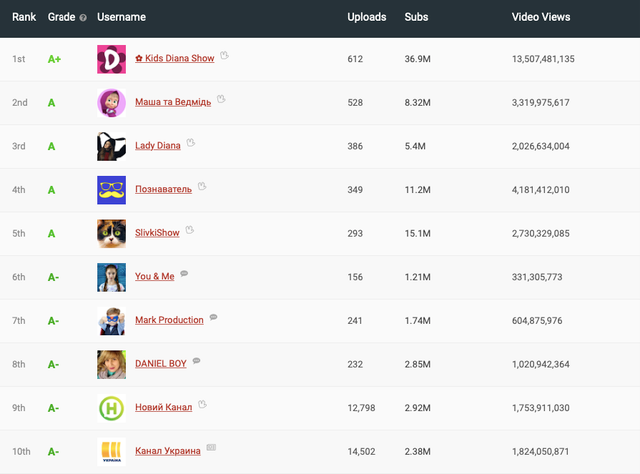Click the Новий Канал green logo
Screen dimensions: 640x474
point(111,408)
